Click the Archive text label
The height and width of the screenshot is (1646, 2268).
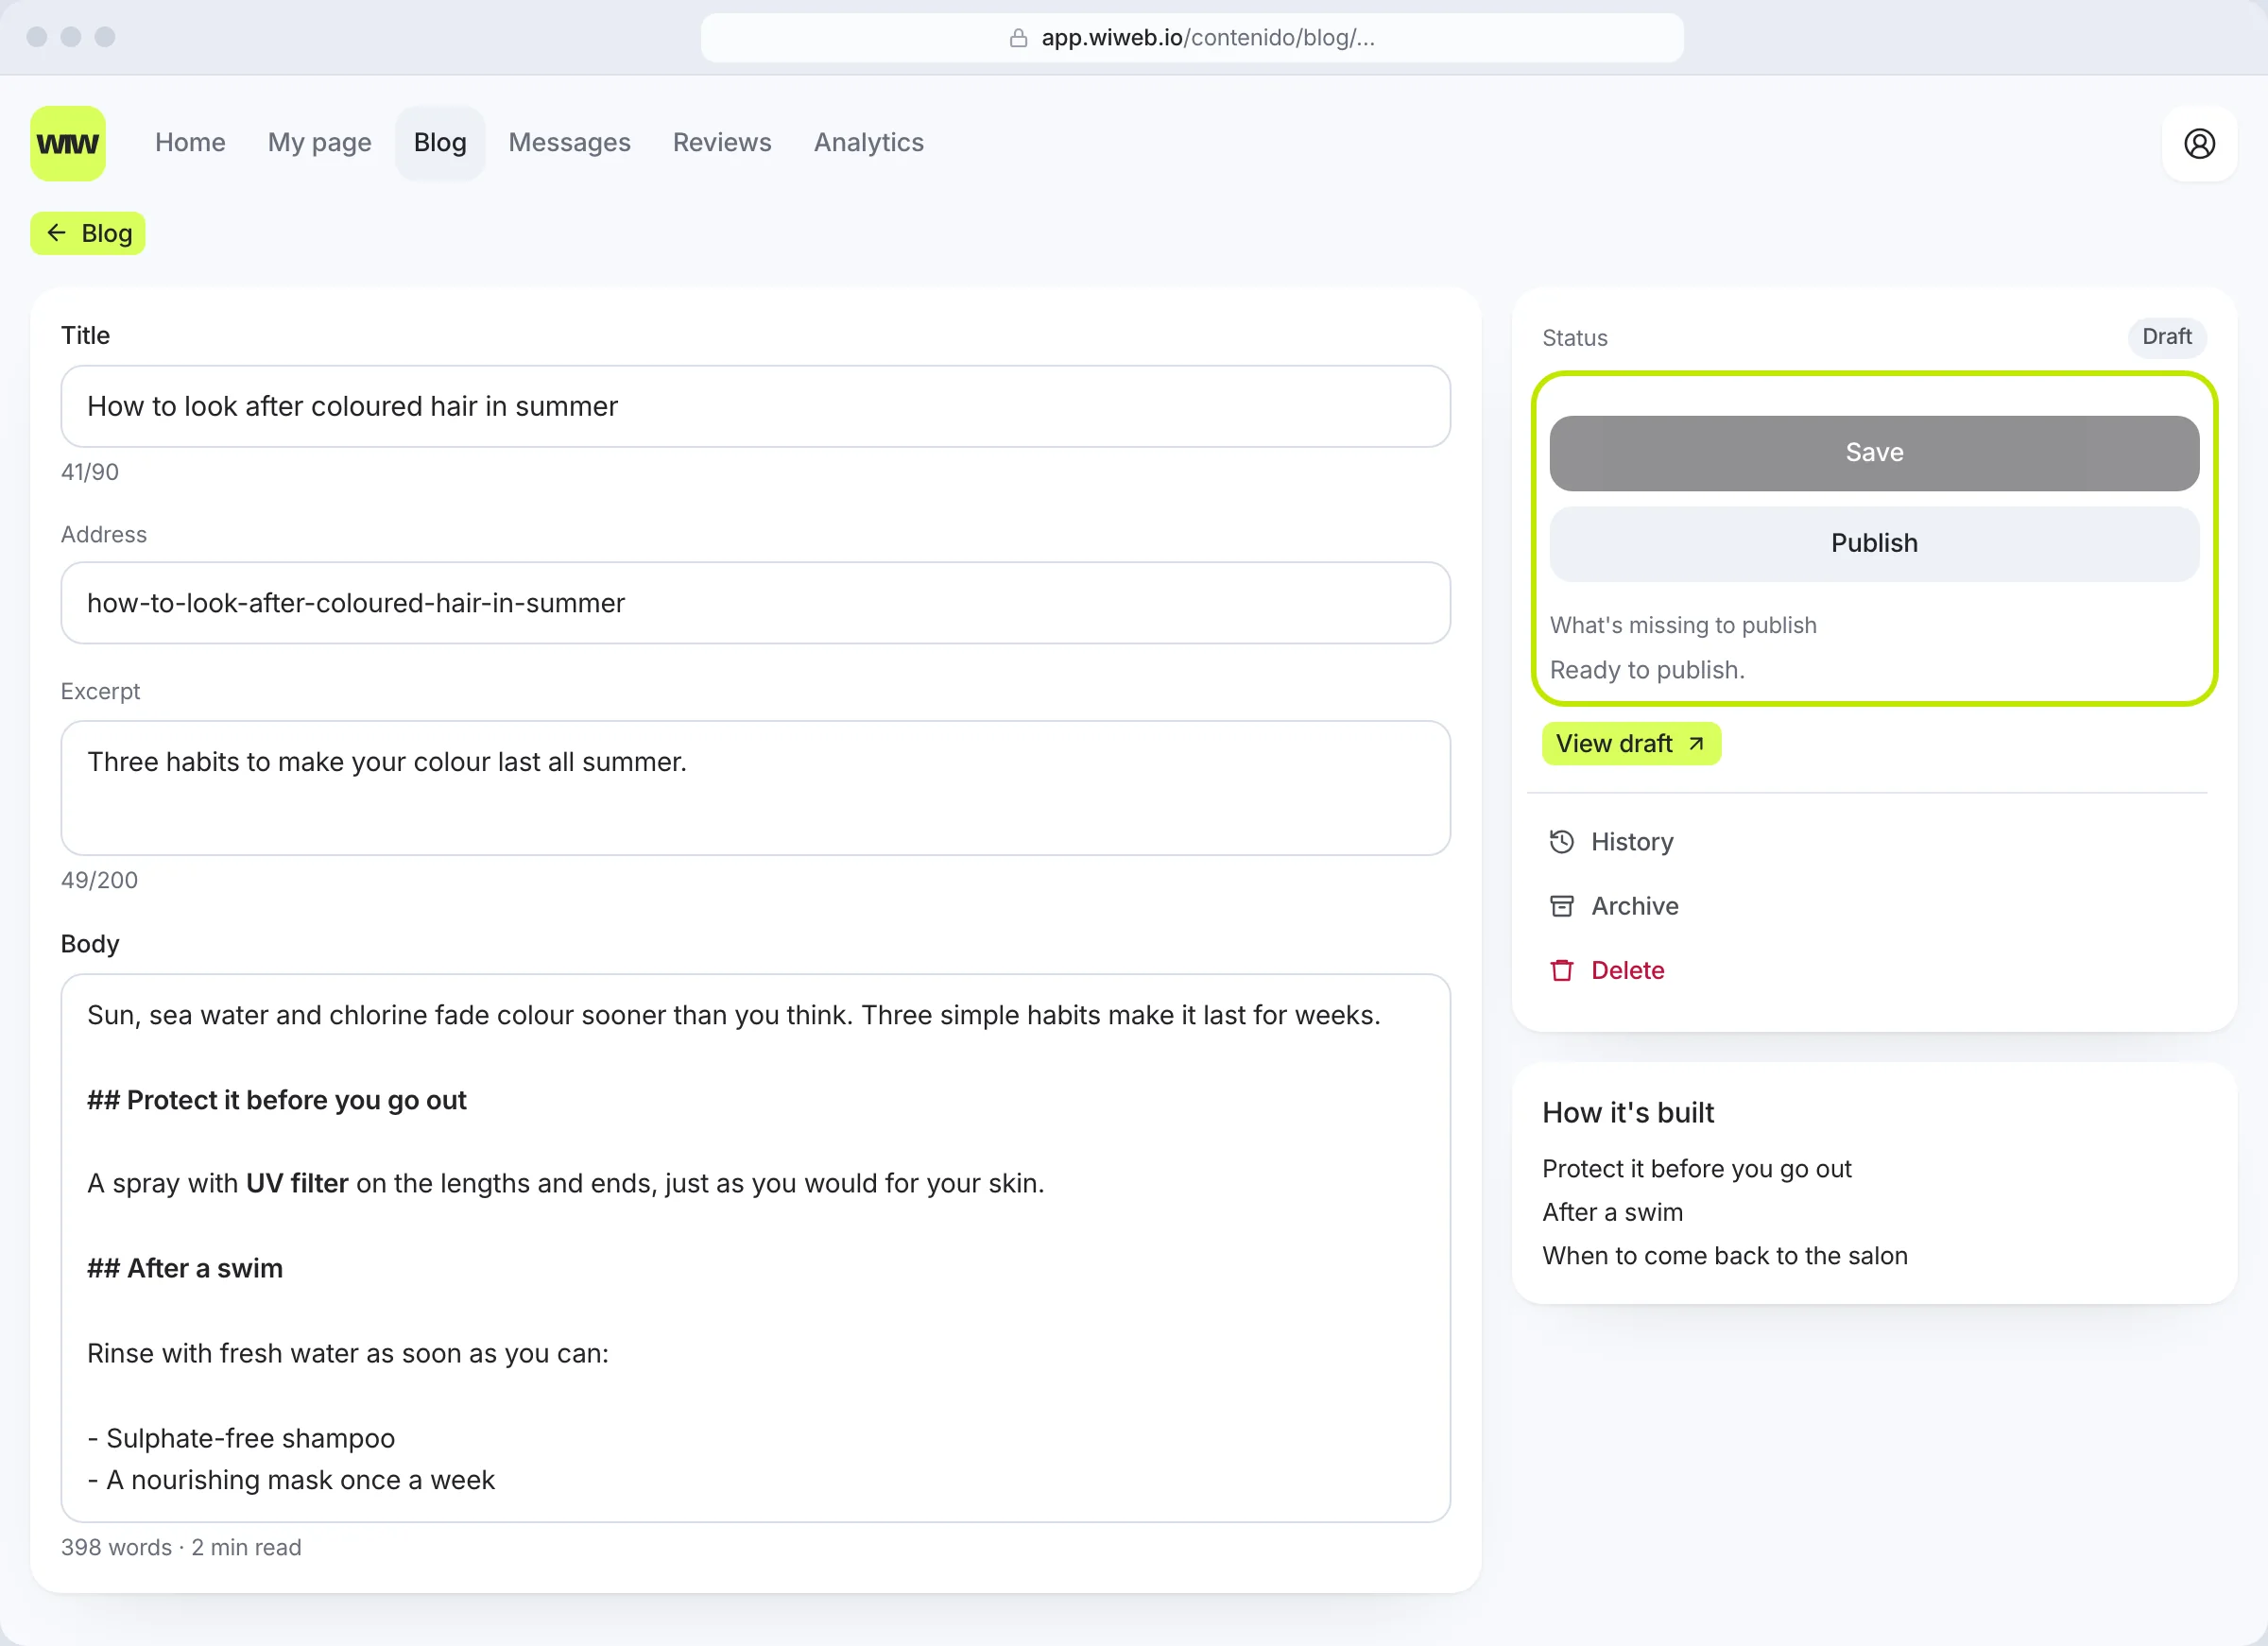pos(1634,906)
